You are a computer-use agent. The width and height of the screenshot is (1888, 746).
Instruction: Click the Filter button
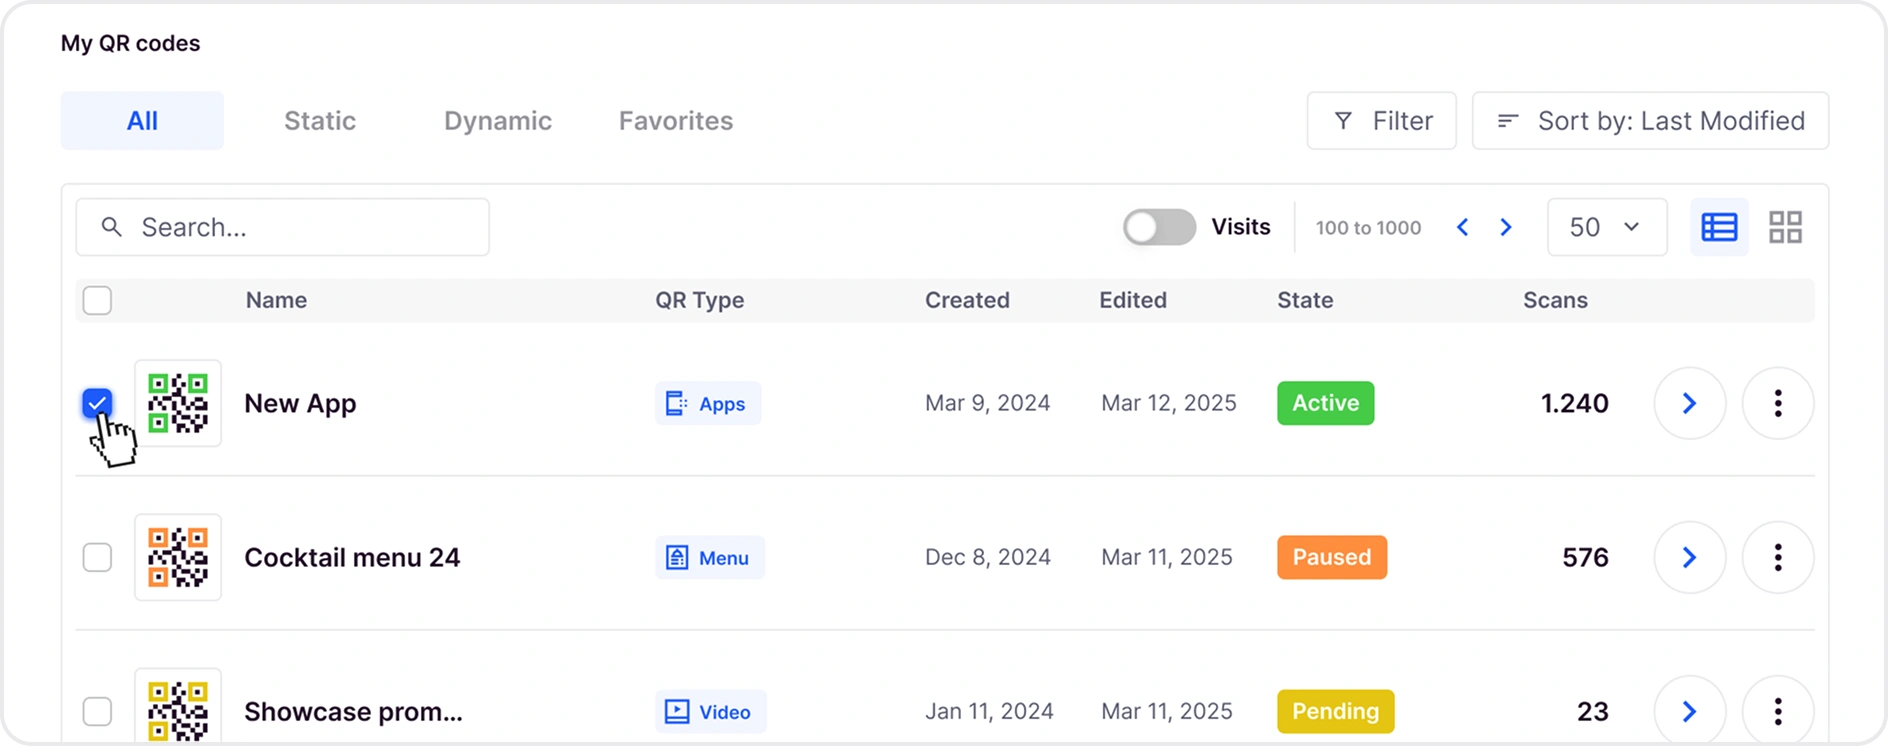coord(1381,121)
